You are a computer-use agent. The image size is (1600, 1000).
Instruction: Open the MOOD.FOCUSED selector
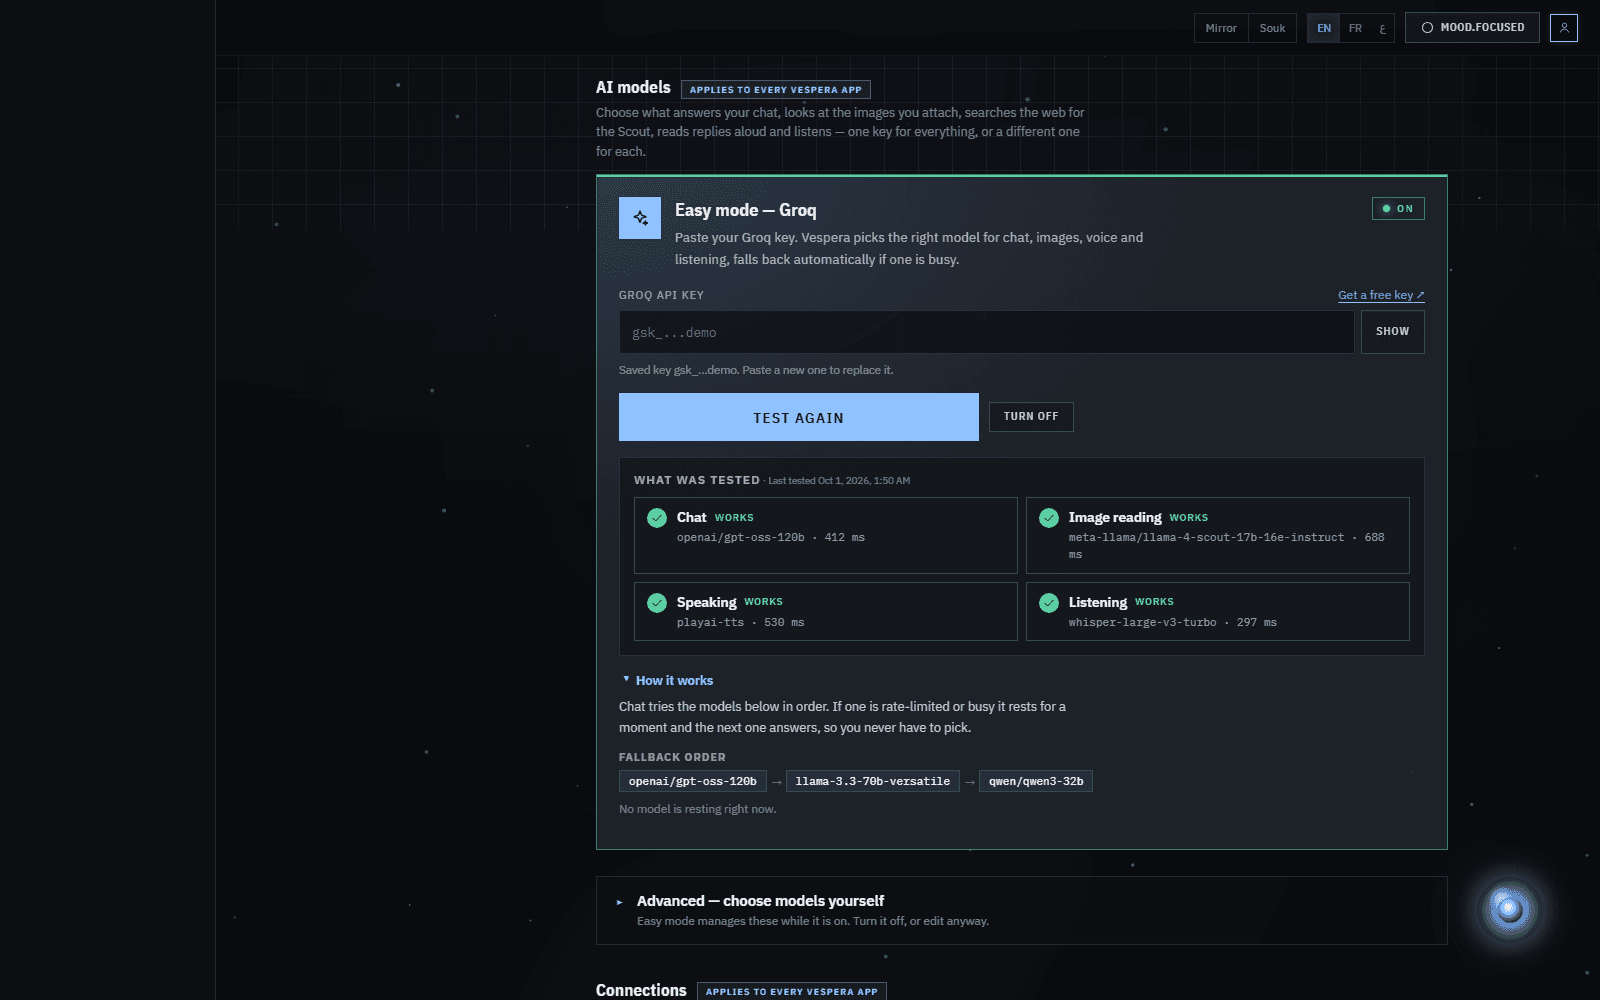(1473, 28)
